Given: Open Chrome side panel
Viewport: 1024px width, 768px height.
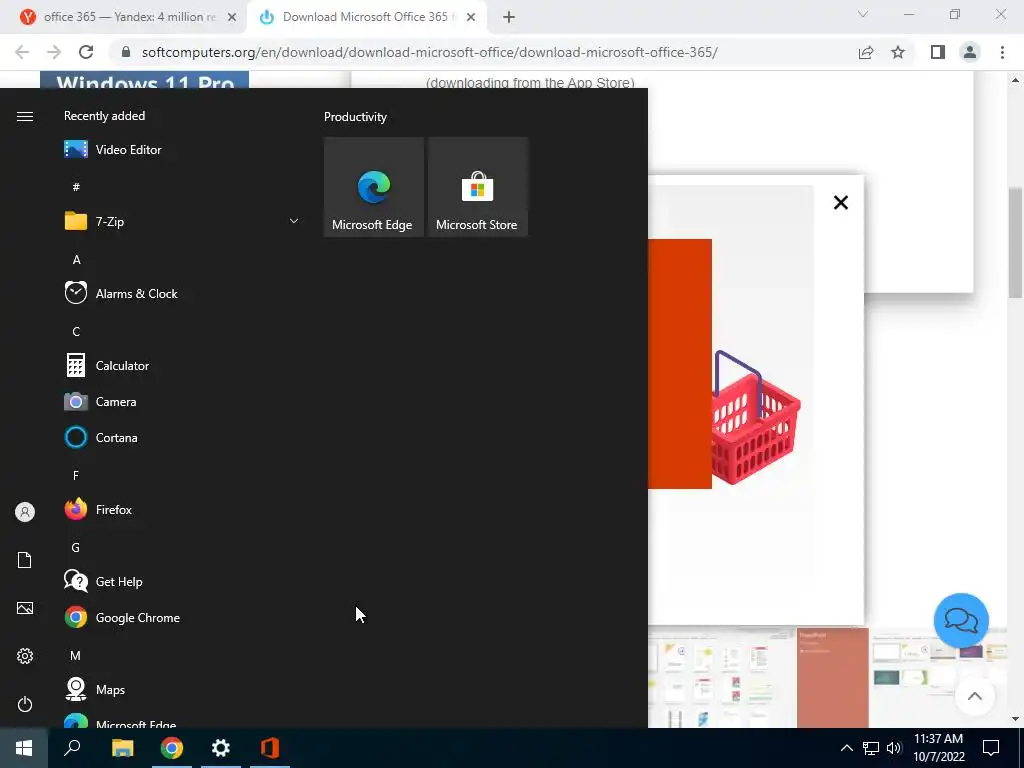Looking at the screenshot, I should [x=938, y=52].
